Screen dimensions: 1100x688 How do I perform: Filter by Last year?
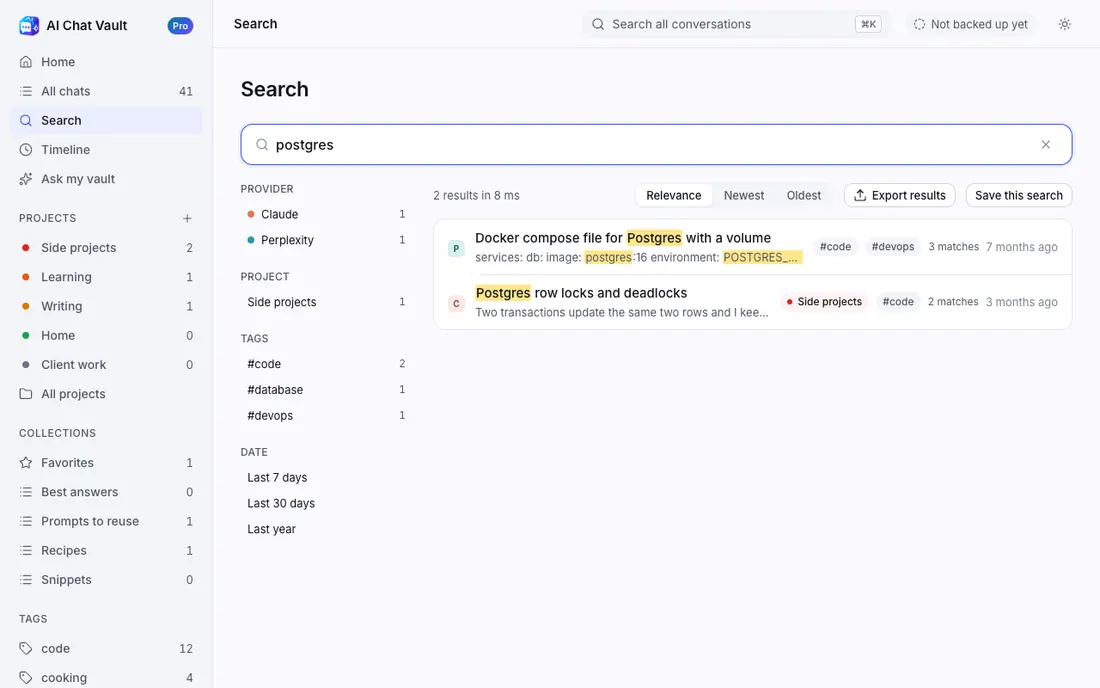[326, 529]
